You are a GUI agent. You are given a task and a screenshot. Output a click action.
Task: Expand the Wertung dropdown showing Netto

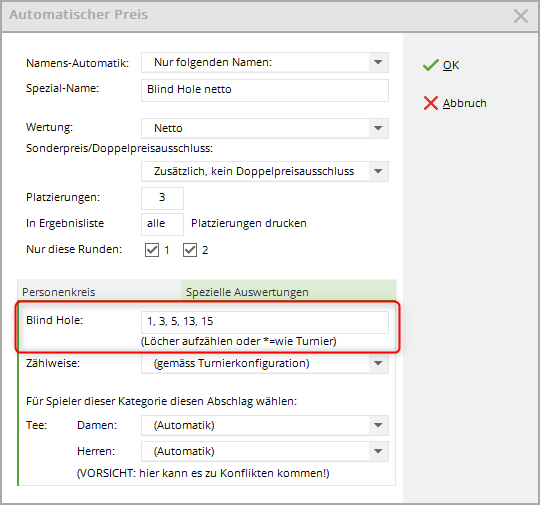(x=378, y=128)
